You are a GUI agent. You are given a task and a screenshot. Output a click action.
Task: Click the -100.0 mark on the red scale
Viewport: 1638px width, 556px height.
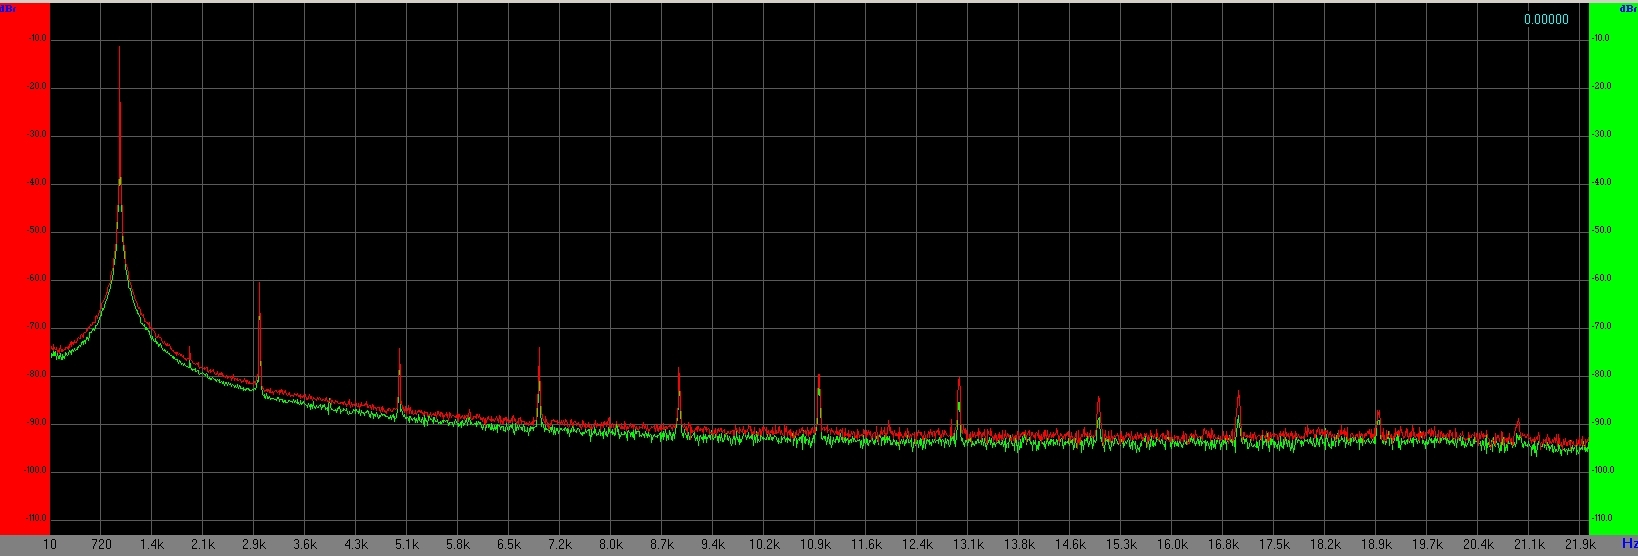tap(36, 470)
